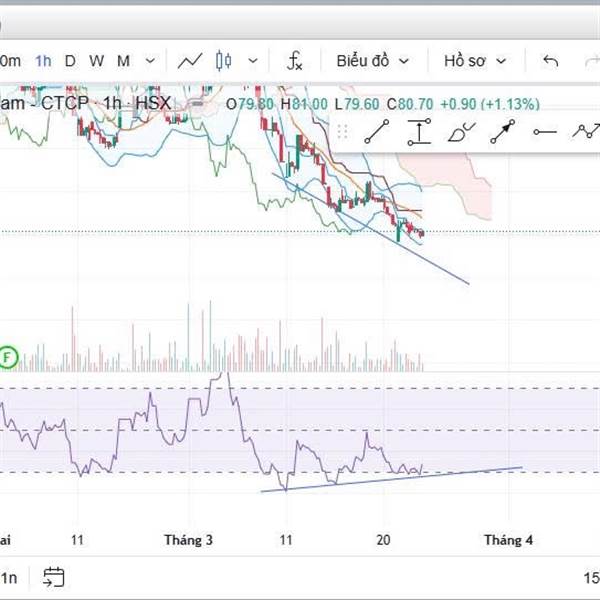
Task: Select the candlestick chart type icon
Action: point(223,61)
